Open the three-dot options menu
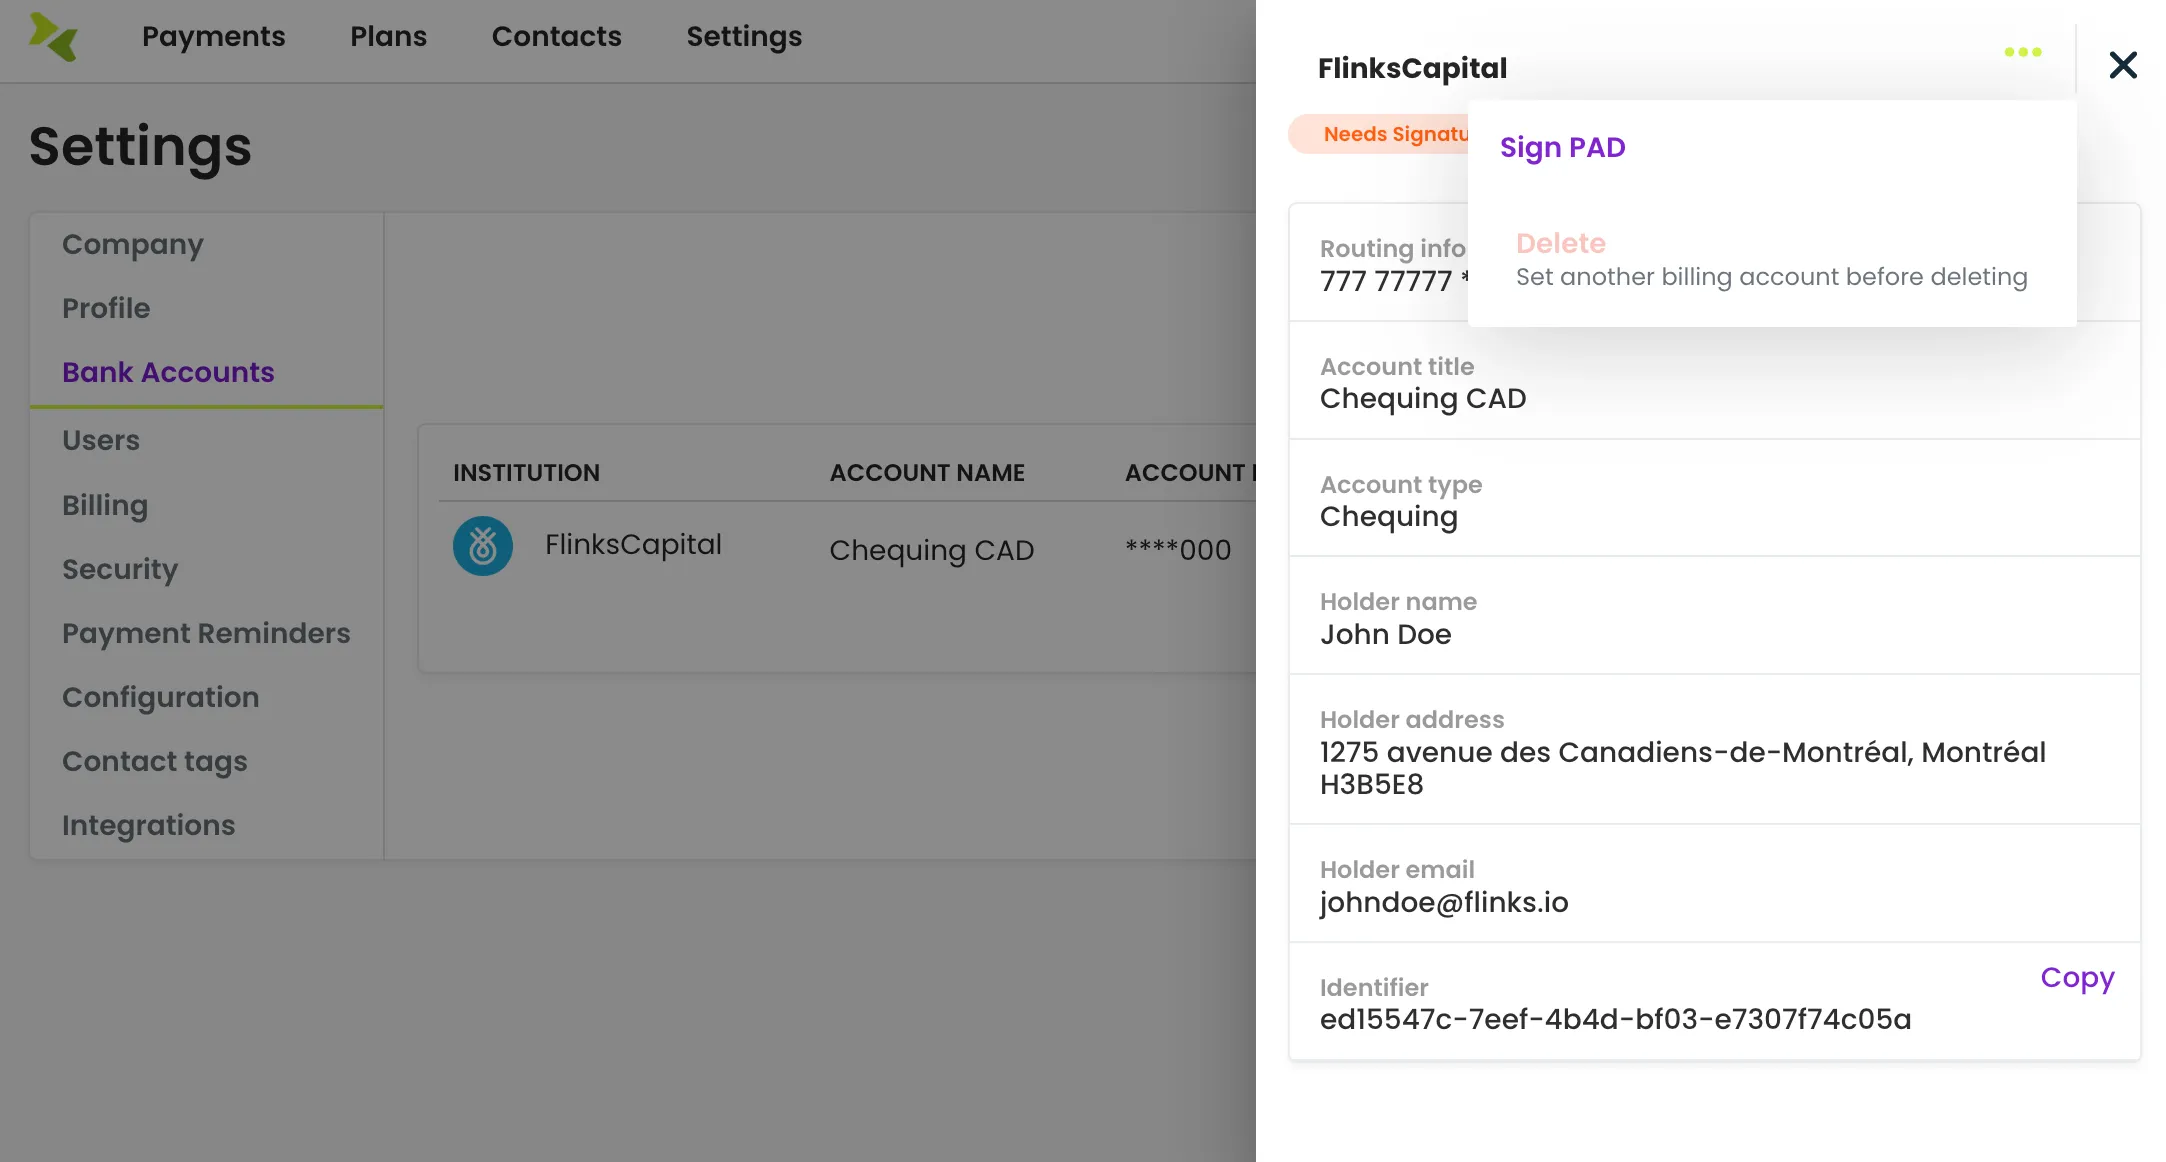Viewport: 2166px width, 1162px height. tap(2022, 52)
